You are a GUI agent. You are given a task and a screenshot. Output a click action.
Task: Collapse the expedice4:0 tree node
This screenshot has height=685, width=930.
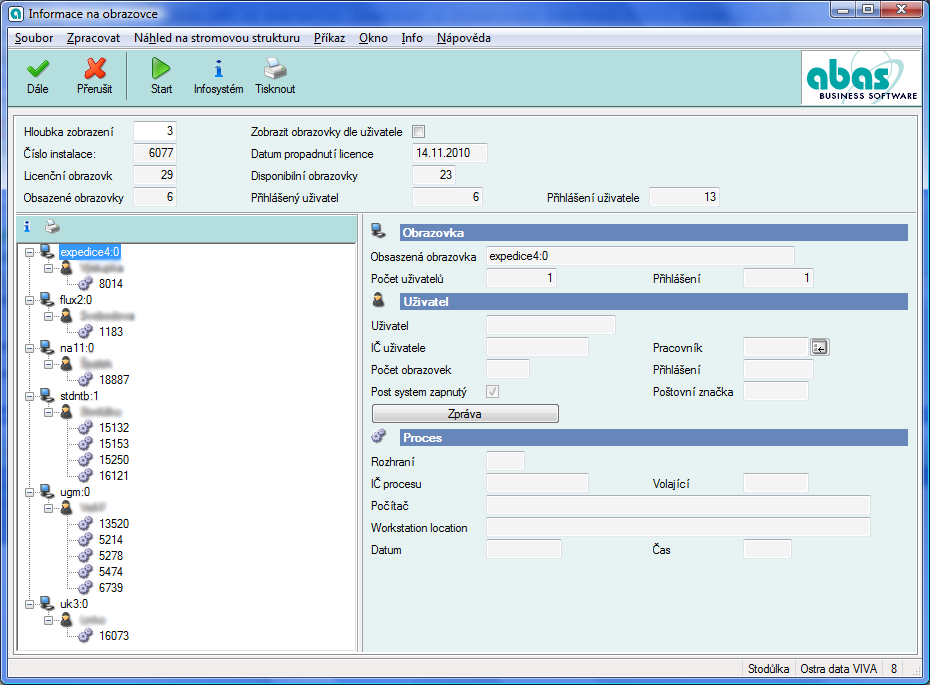point(29,252)
